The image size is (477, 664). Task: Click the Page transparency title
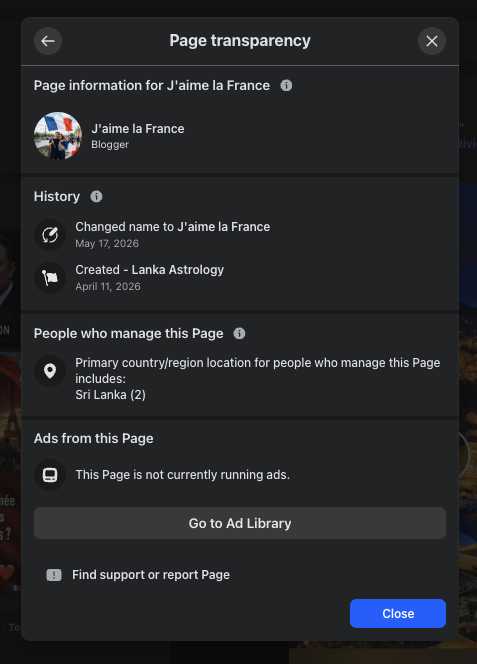[240, 41]
